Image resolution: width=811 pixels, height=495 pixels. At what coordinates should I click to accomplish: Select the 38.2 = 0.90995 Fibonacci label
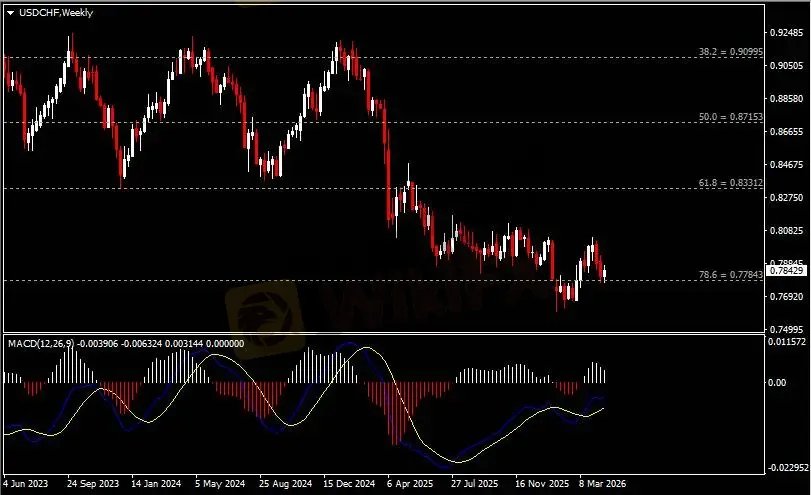click(x=732, y=51)
